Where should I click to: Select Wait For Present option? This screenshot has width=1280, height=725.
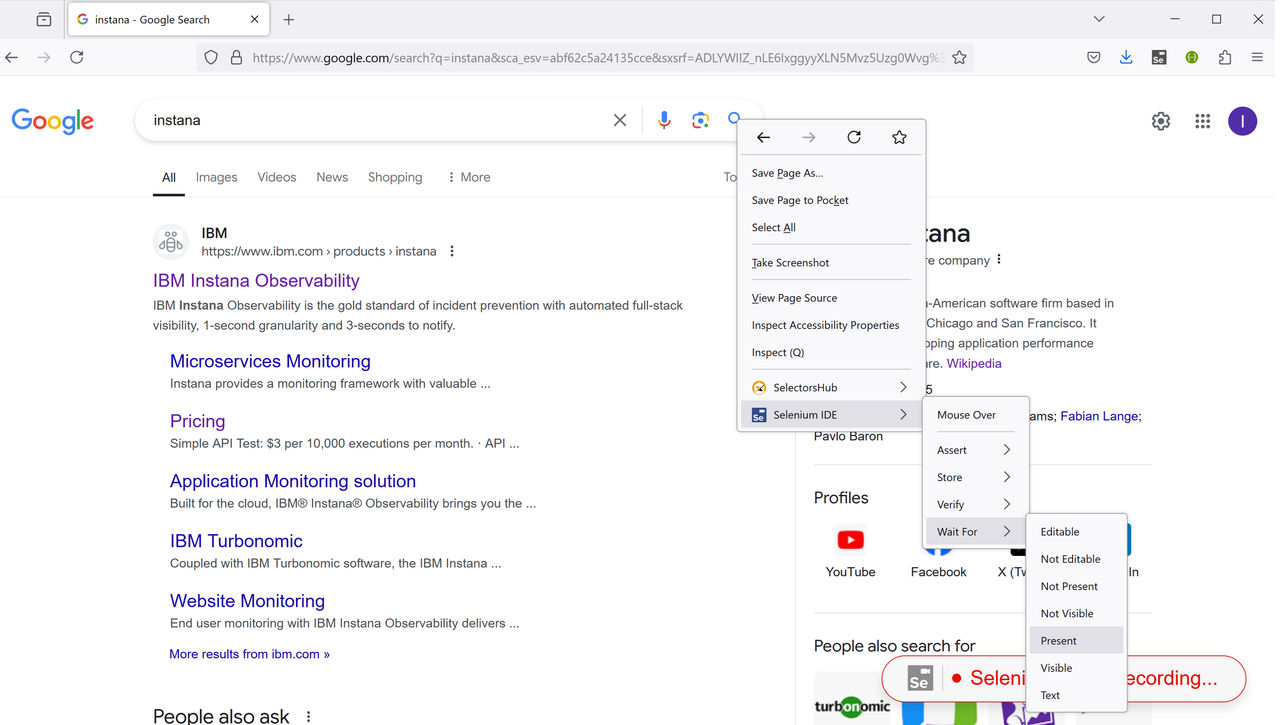click(1077, 641)
